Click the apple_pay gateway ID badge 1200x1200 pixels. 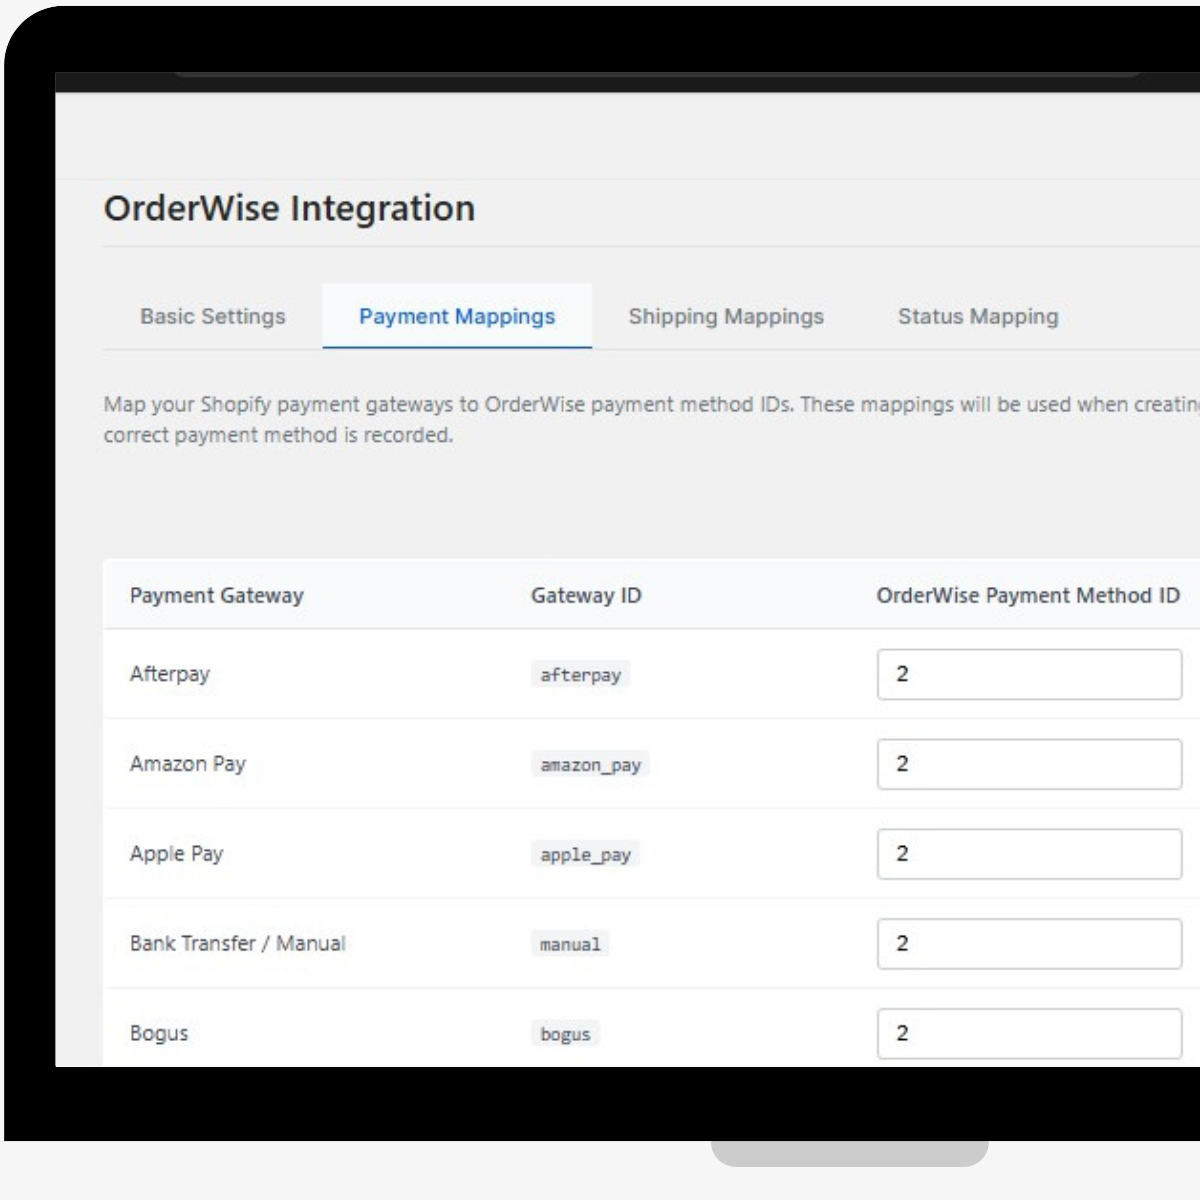tap(586, 855)
